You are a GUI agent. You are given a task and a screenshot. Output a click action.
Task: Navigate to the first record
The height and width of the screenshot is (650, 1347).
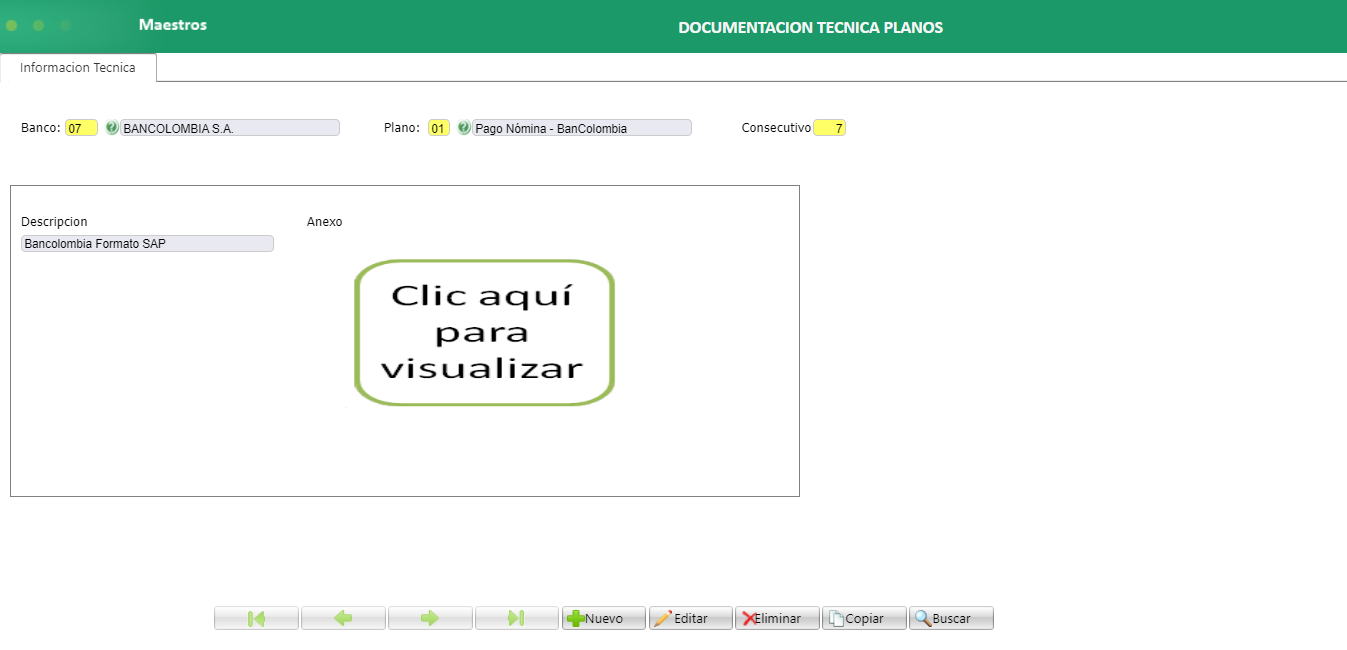256,617
